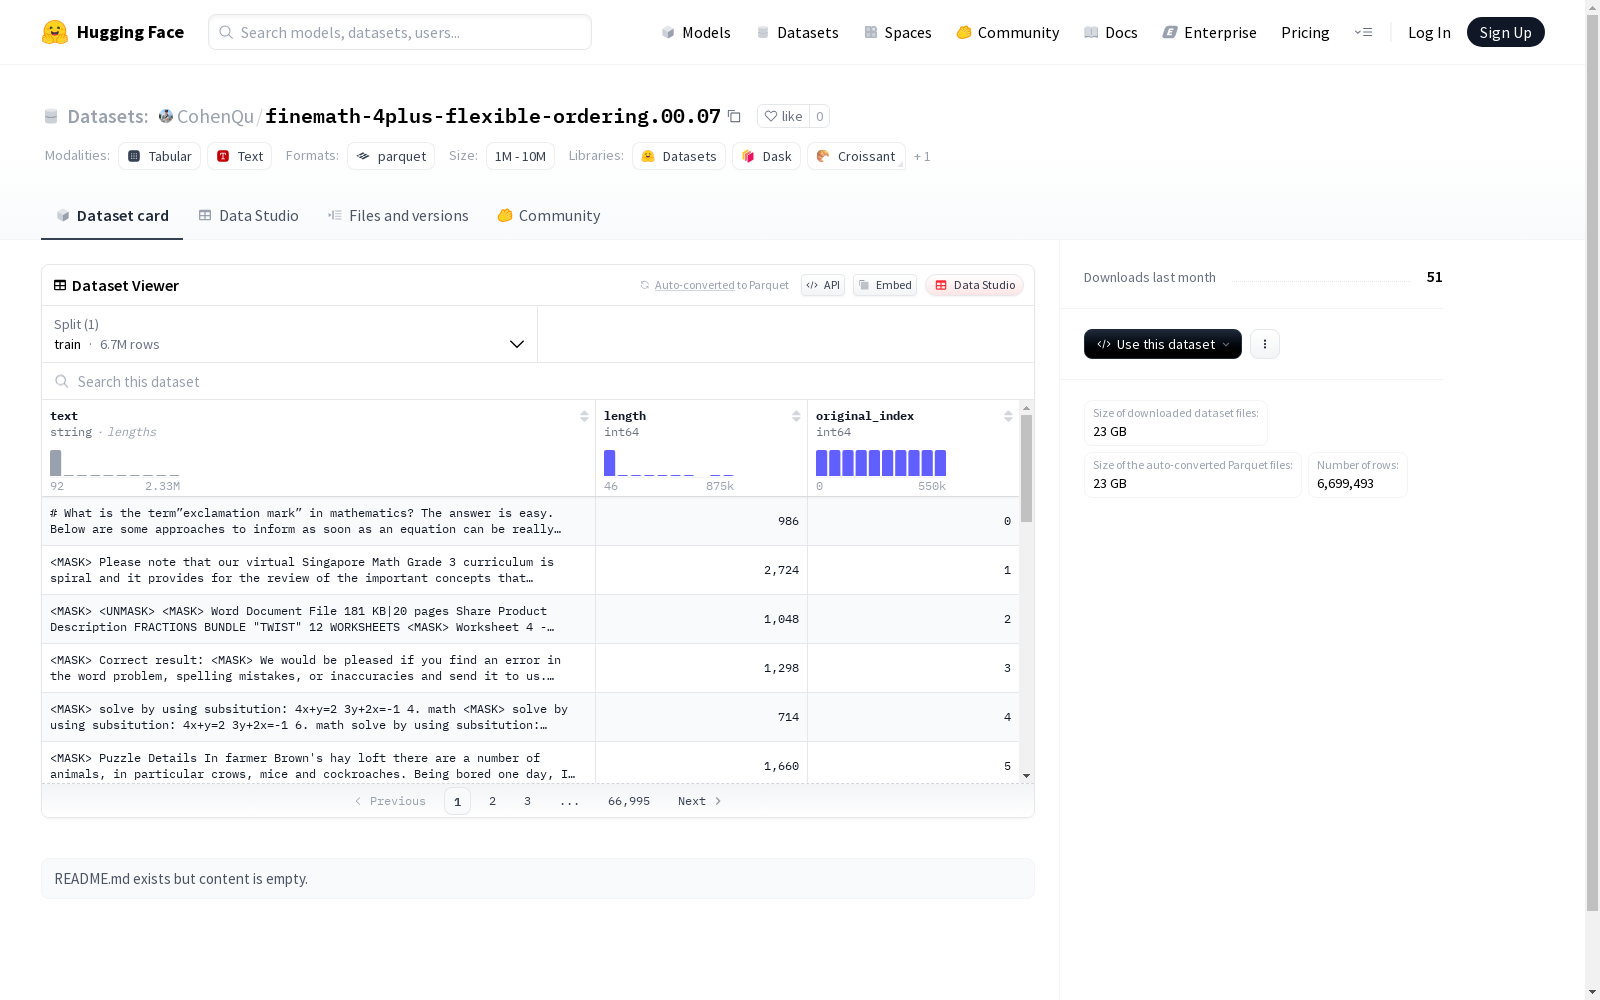Open the Community tab
The width and height of the screenshot is (1600, 1000).
[x=549, y=216]
